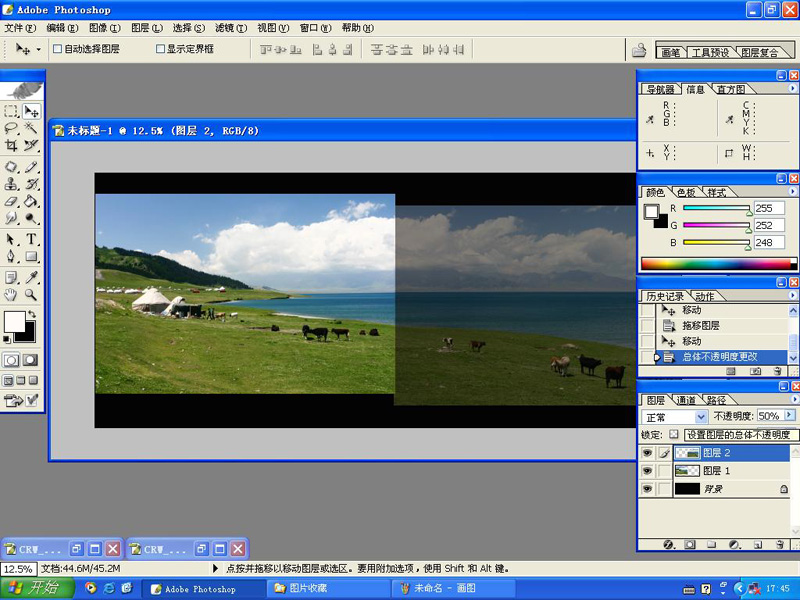Screen dimensions: 800x600
Task: Click the 开始 Start button
Action: pos(37,588)
